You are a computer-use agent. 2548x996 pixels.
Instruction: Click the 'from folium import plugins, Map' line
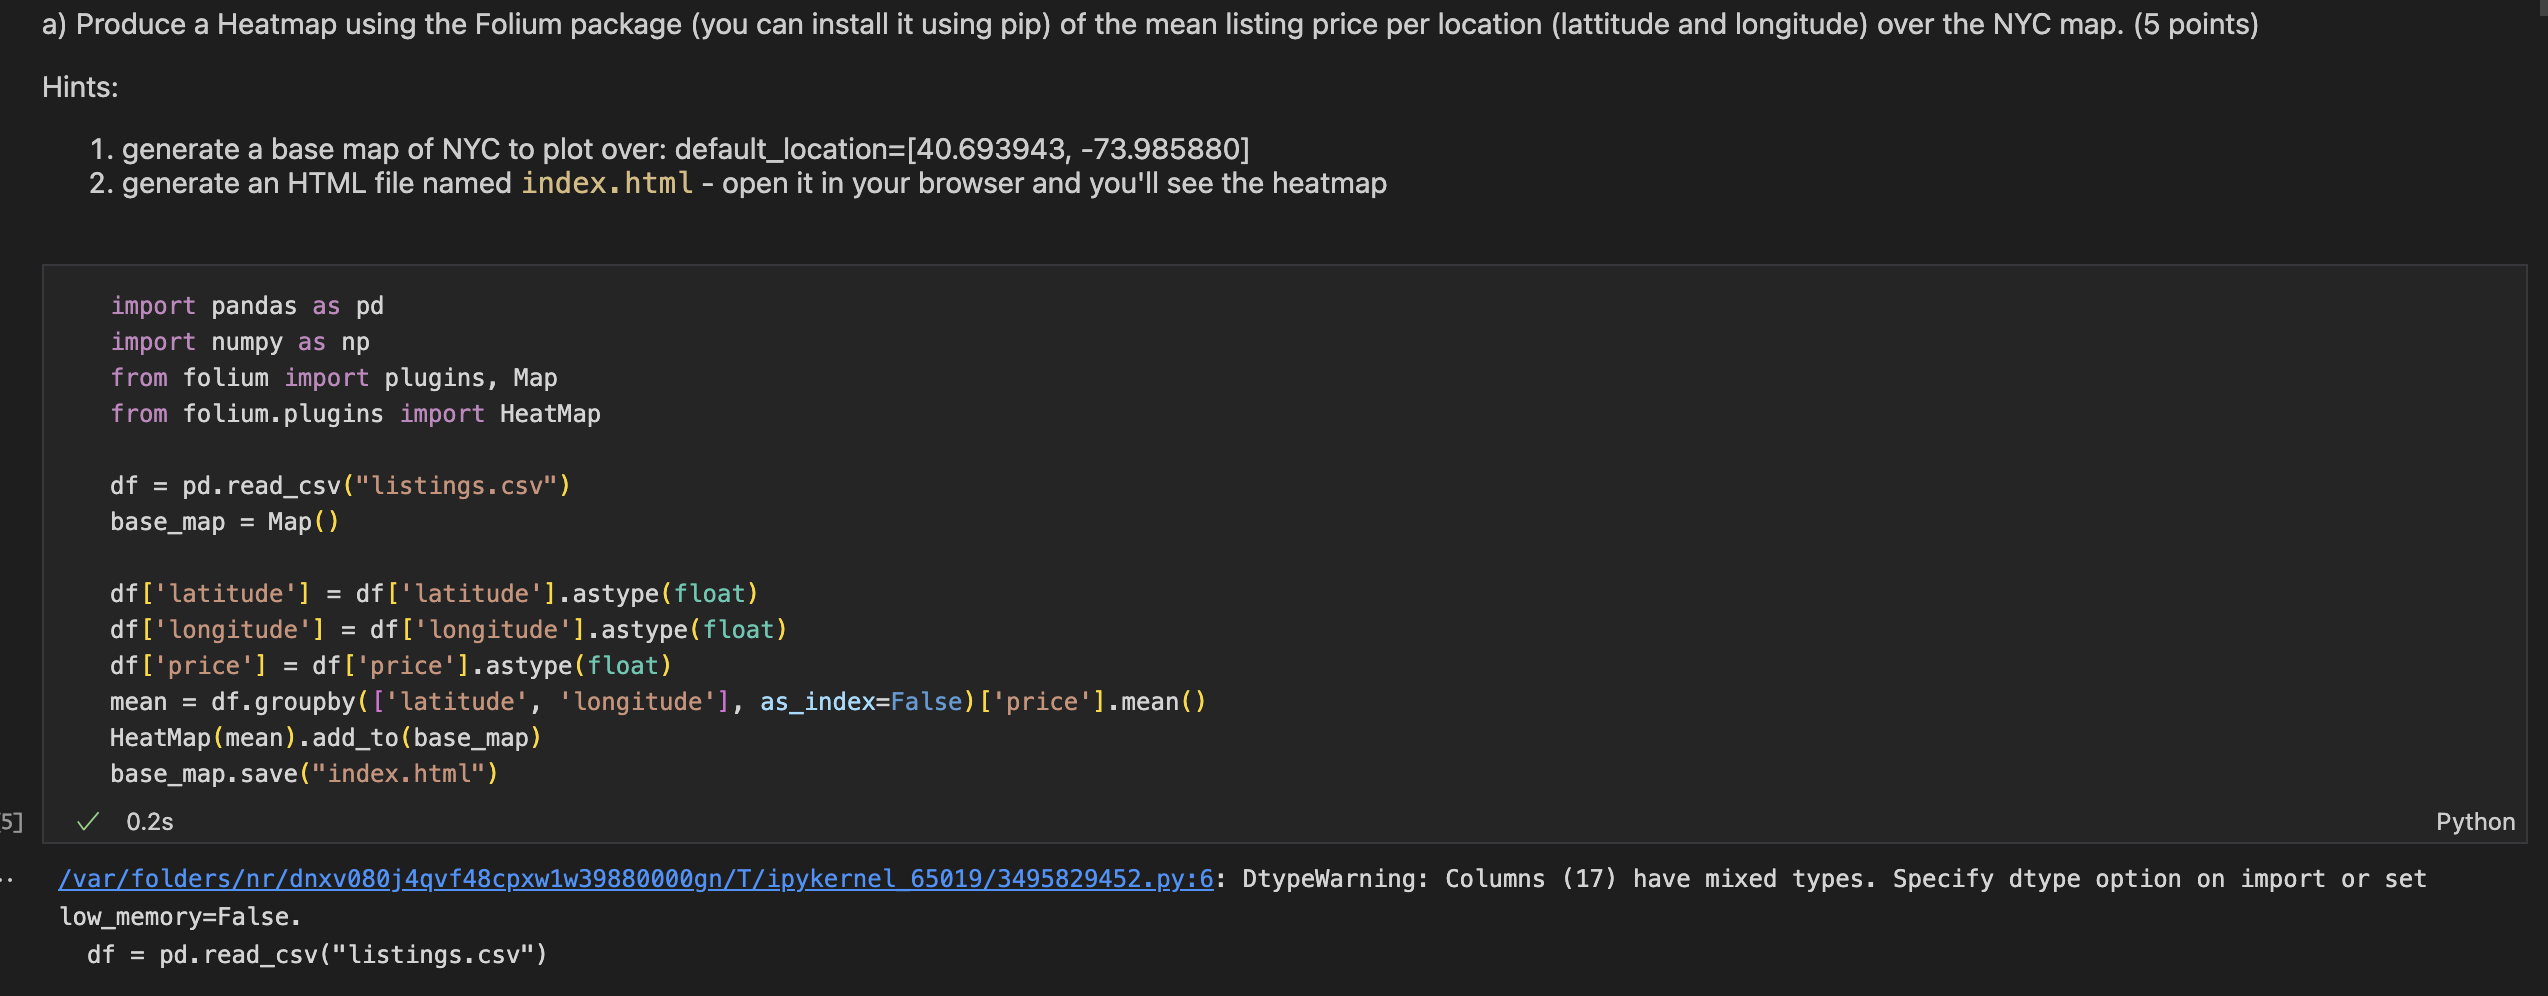[x=334, y=378]
